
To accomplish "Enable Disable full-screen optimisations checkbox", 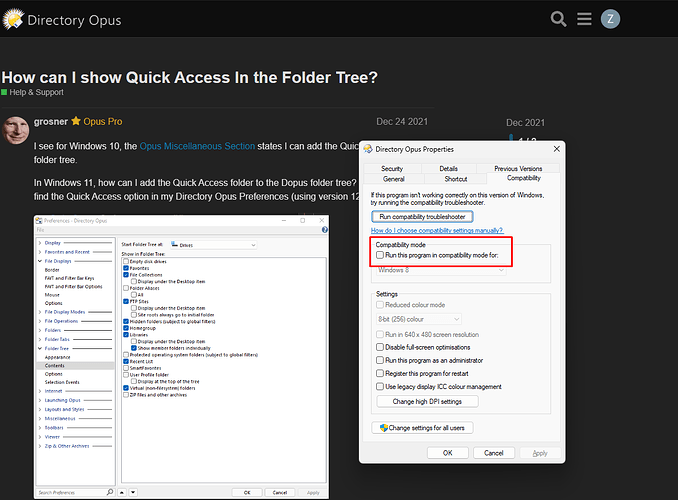I will pos(380,347).
